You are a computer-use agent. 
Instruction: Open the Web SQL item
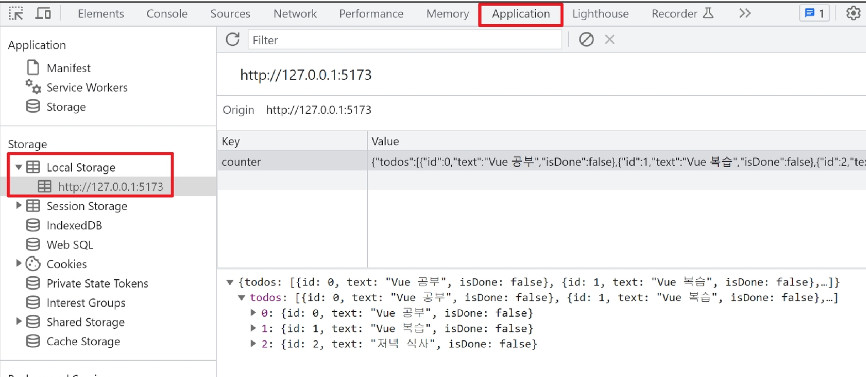70,245
